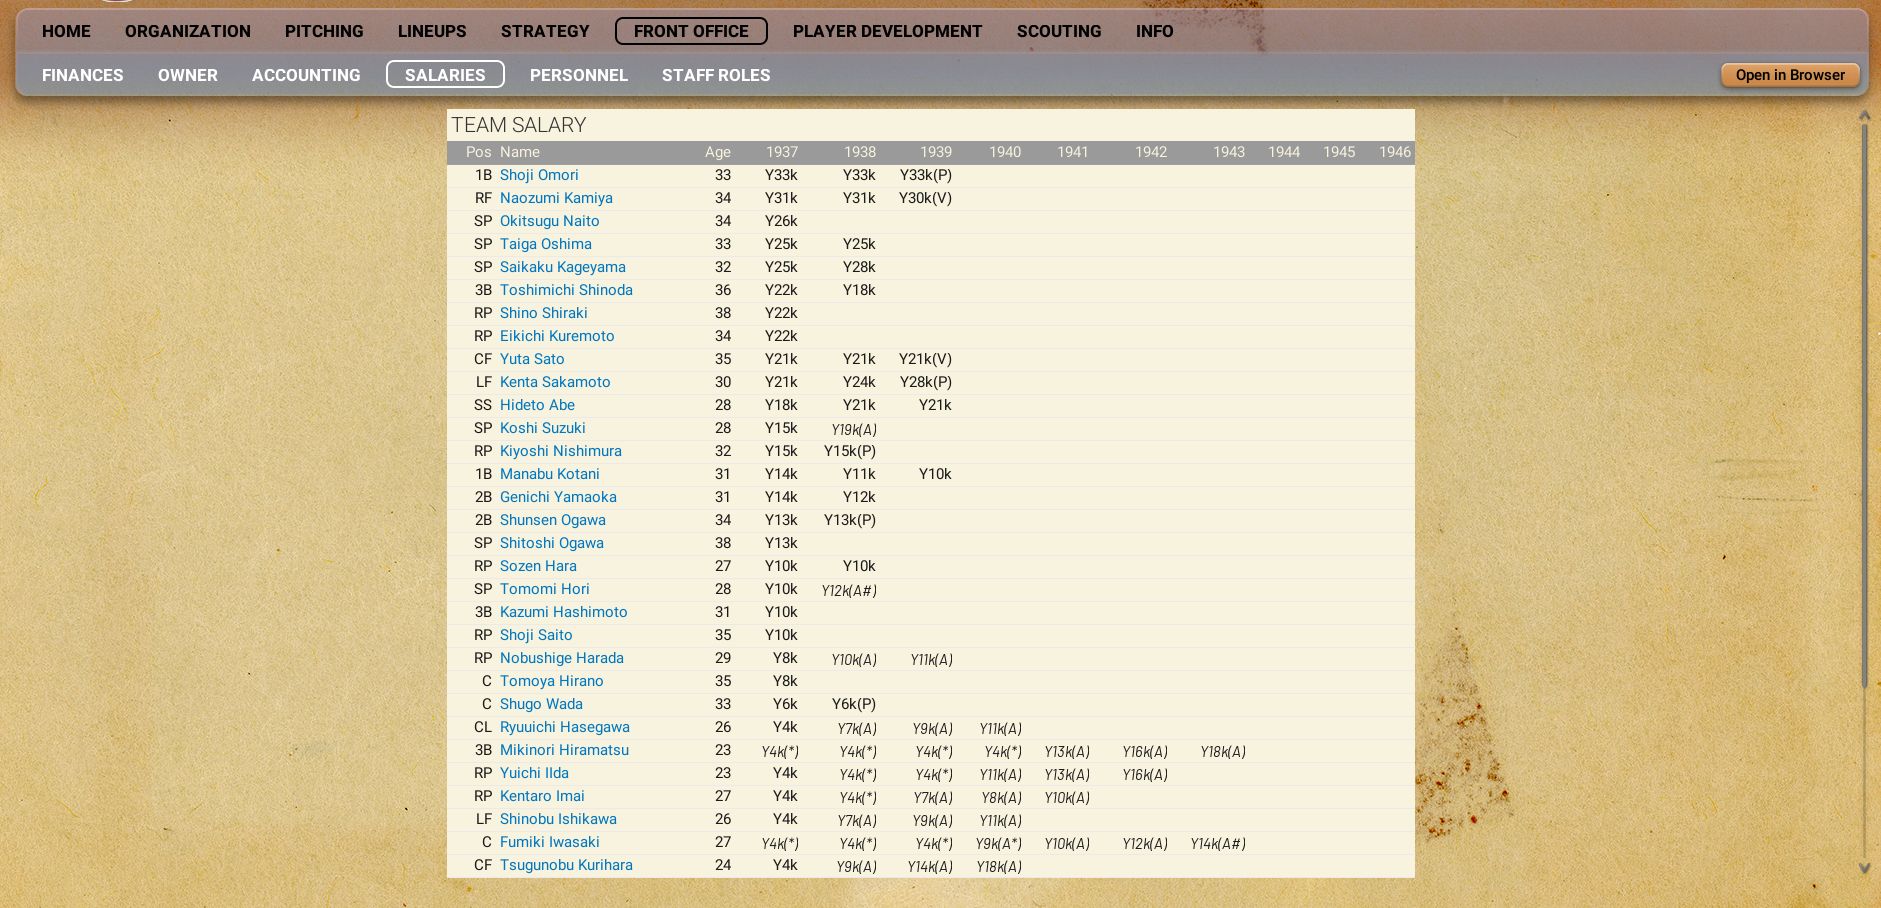Sort the table by Age column

pos(717,152)
